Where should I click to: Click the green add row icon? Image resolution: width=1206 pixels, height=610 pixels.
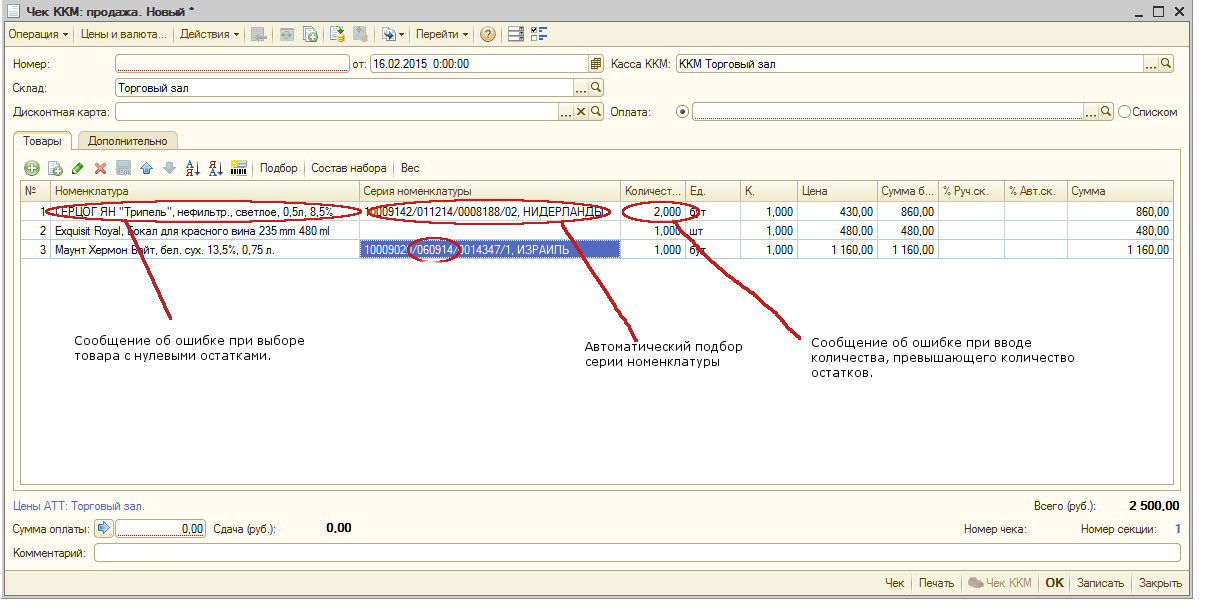[32, 168]
